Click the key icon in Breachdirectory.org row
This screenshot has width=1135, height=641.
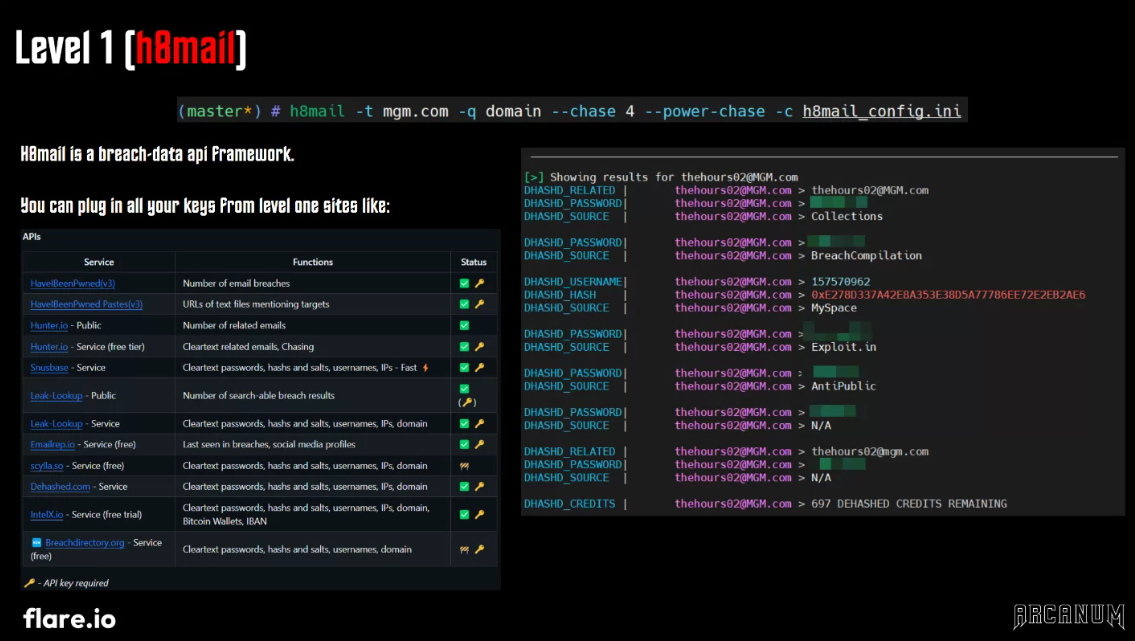tap(479, 550)
